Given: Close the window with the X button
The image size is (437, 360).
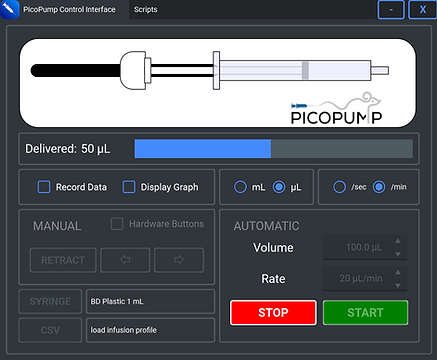Looking at the screenshot, I should coord(422,9).
